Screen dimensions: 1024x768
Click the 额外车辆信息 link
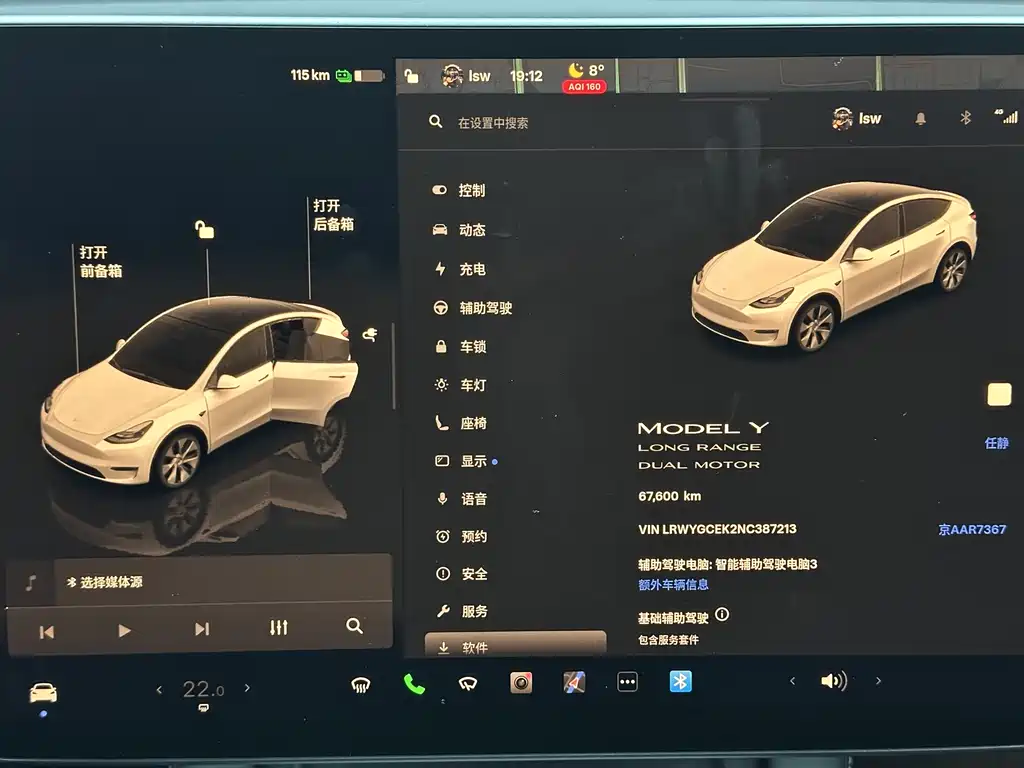[x=673, y=585]
